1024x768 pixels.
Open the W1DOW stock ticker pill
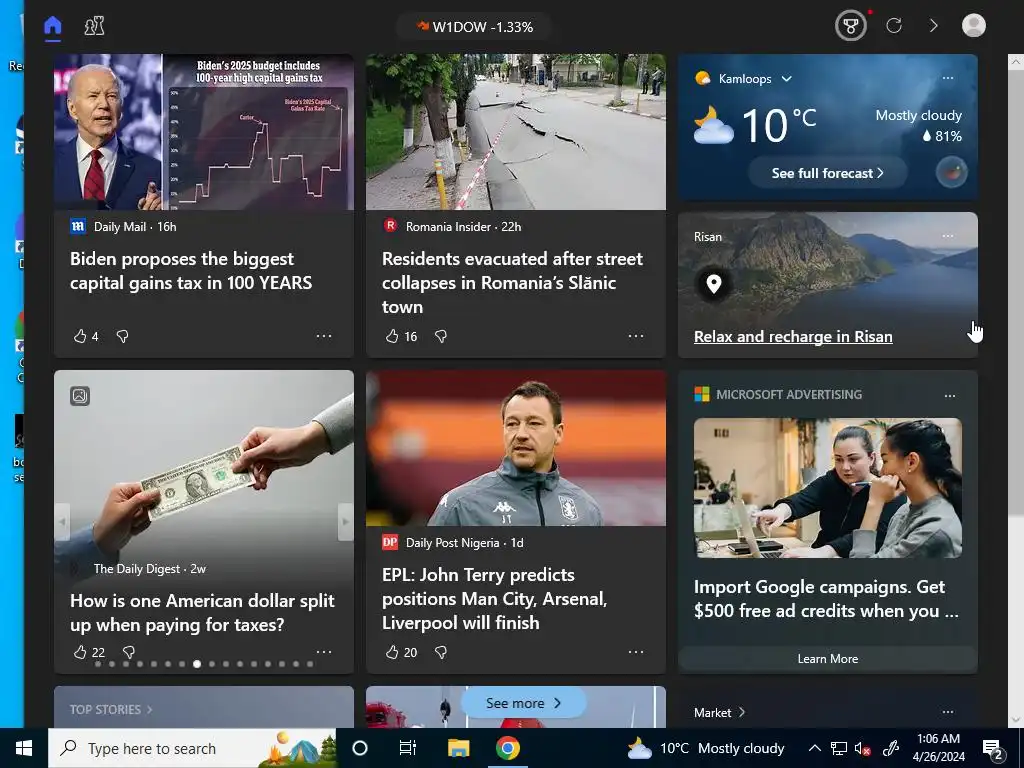(x=475, y=27)
